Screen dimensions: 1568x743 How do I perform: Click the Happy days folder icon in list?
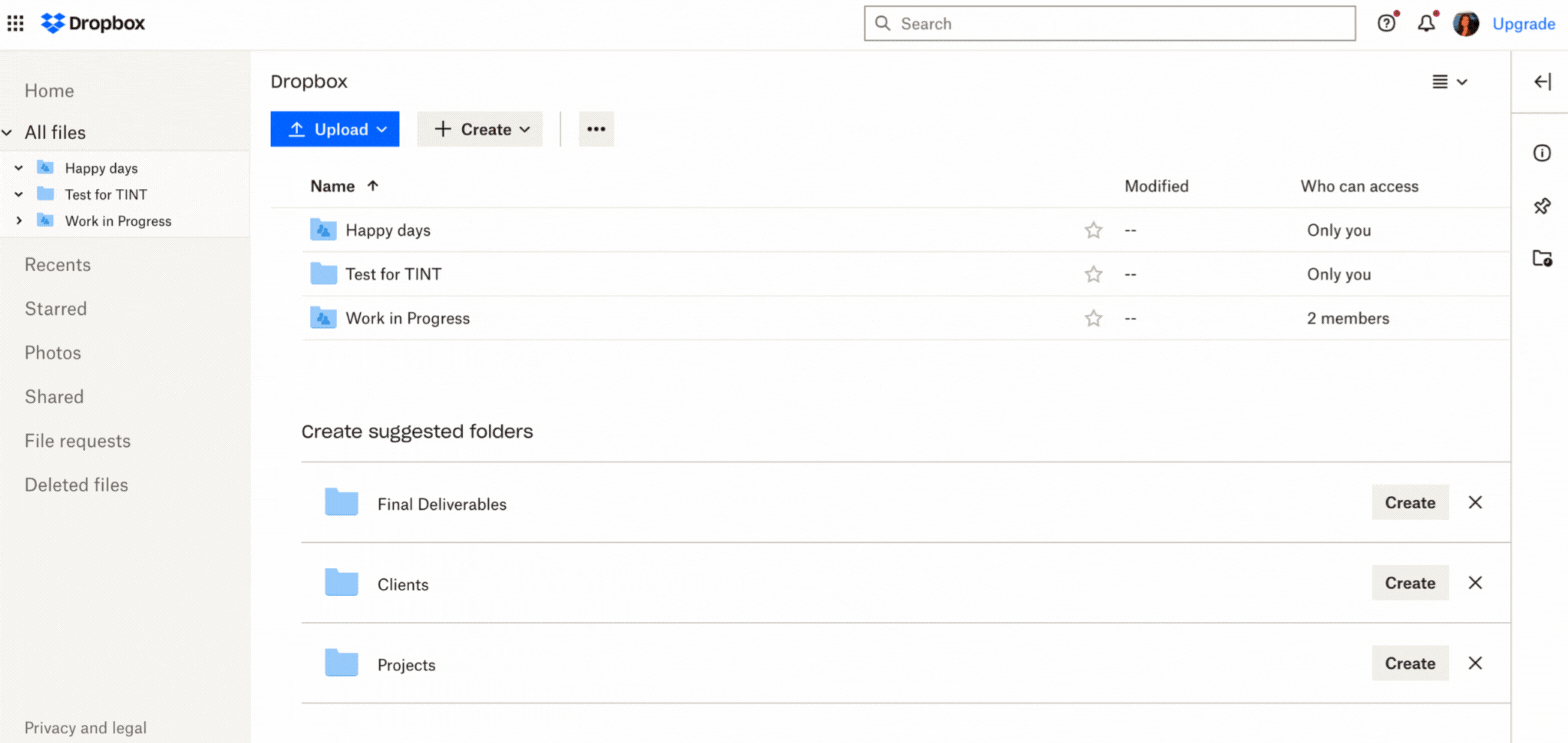tap(323, 230)
